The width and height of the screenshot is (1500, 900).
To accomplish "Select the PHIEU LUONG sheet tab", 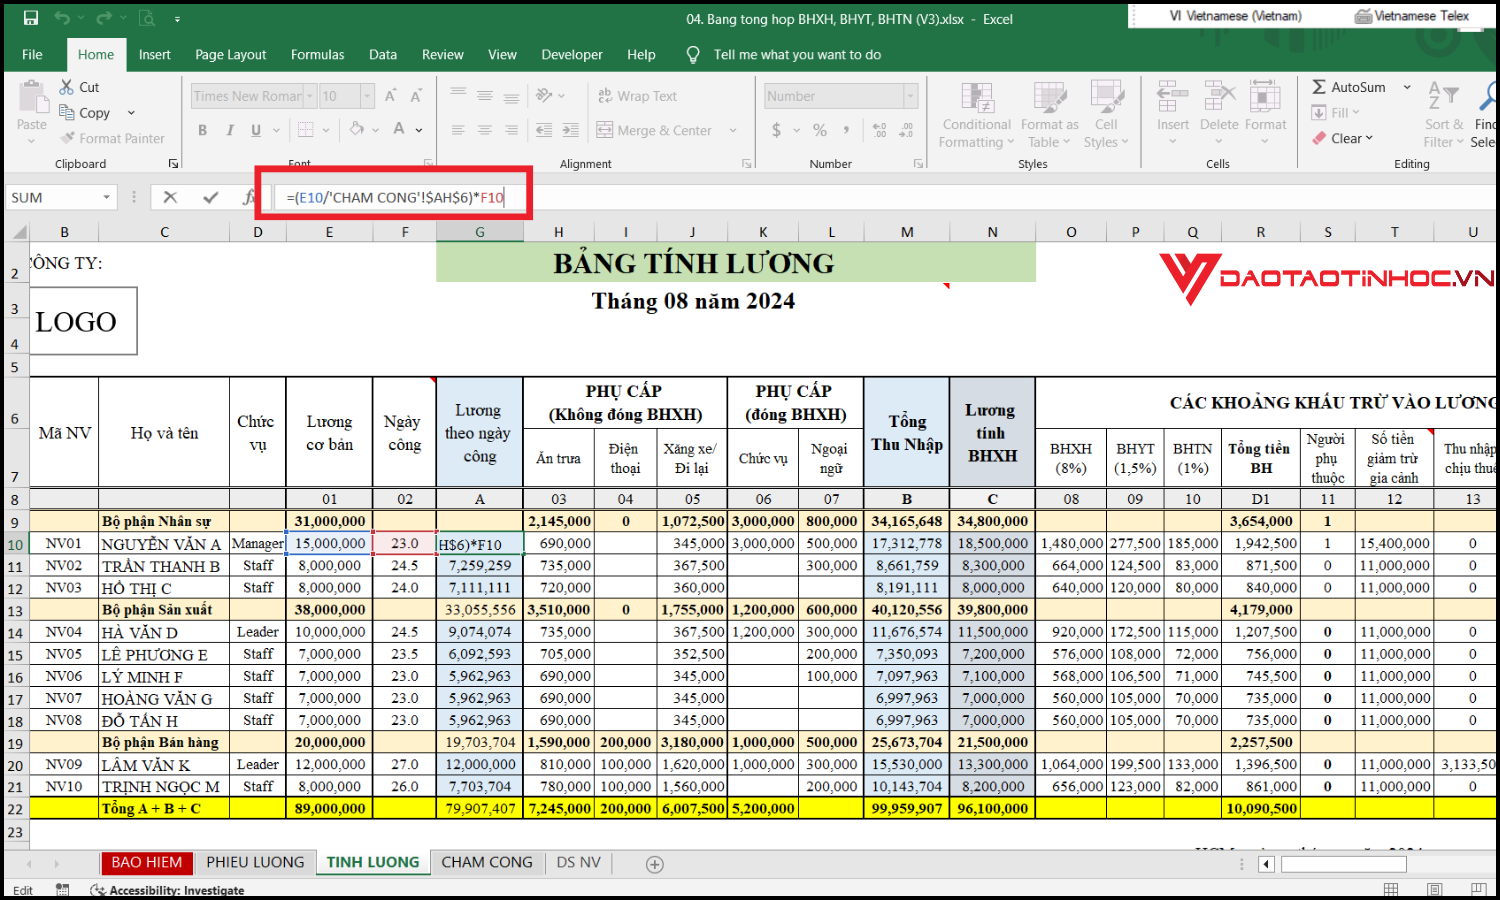I will [x=255, y=862].
